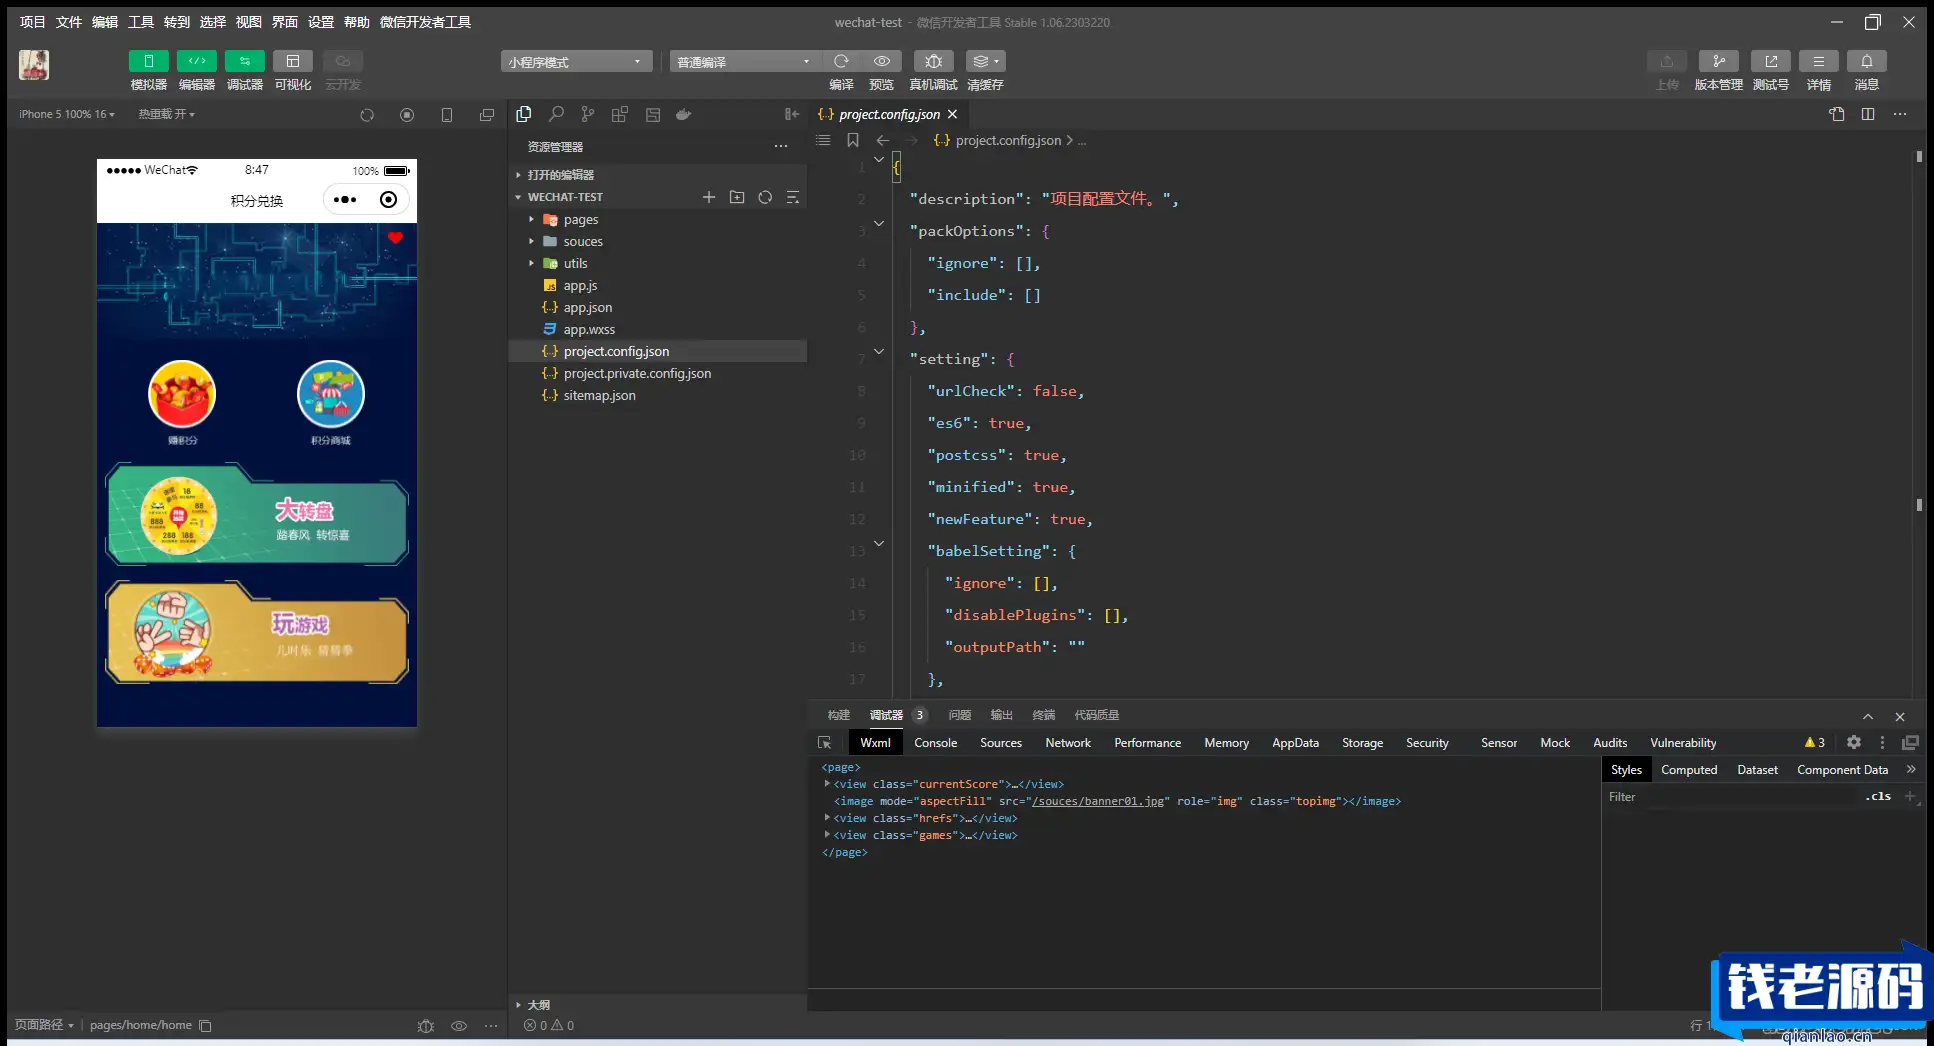Switch to the AppData tab
Screen dimensions: 1934x1046
tap(1295, 742)
